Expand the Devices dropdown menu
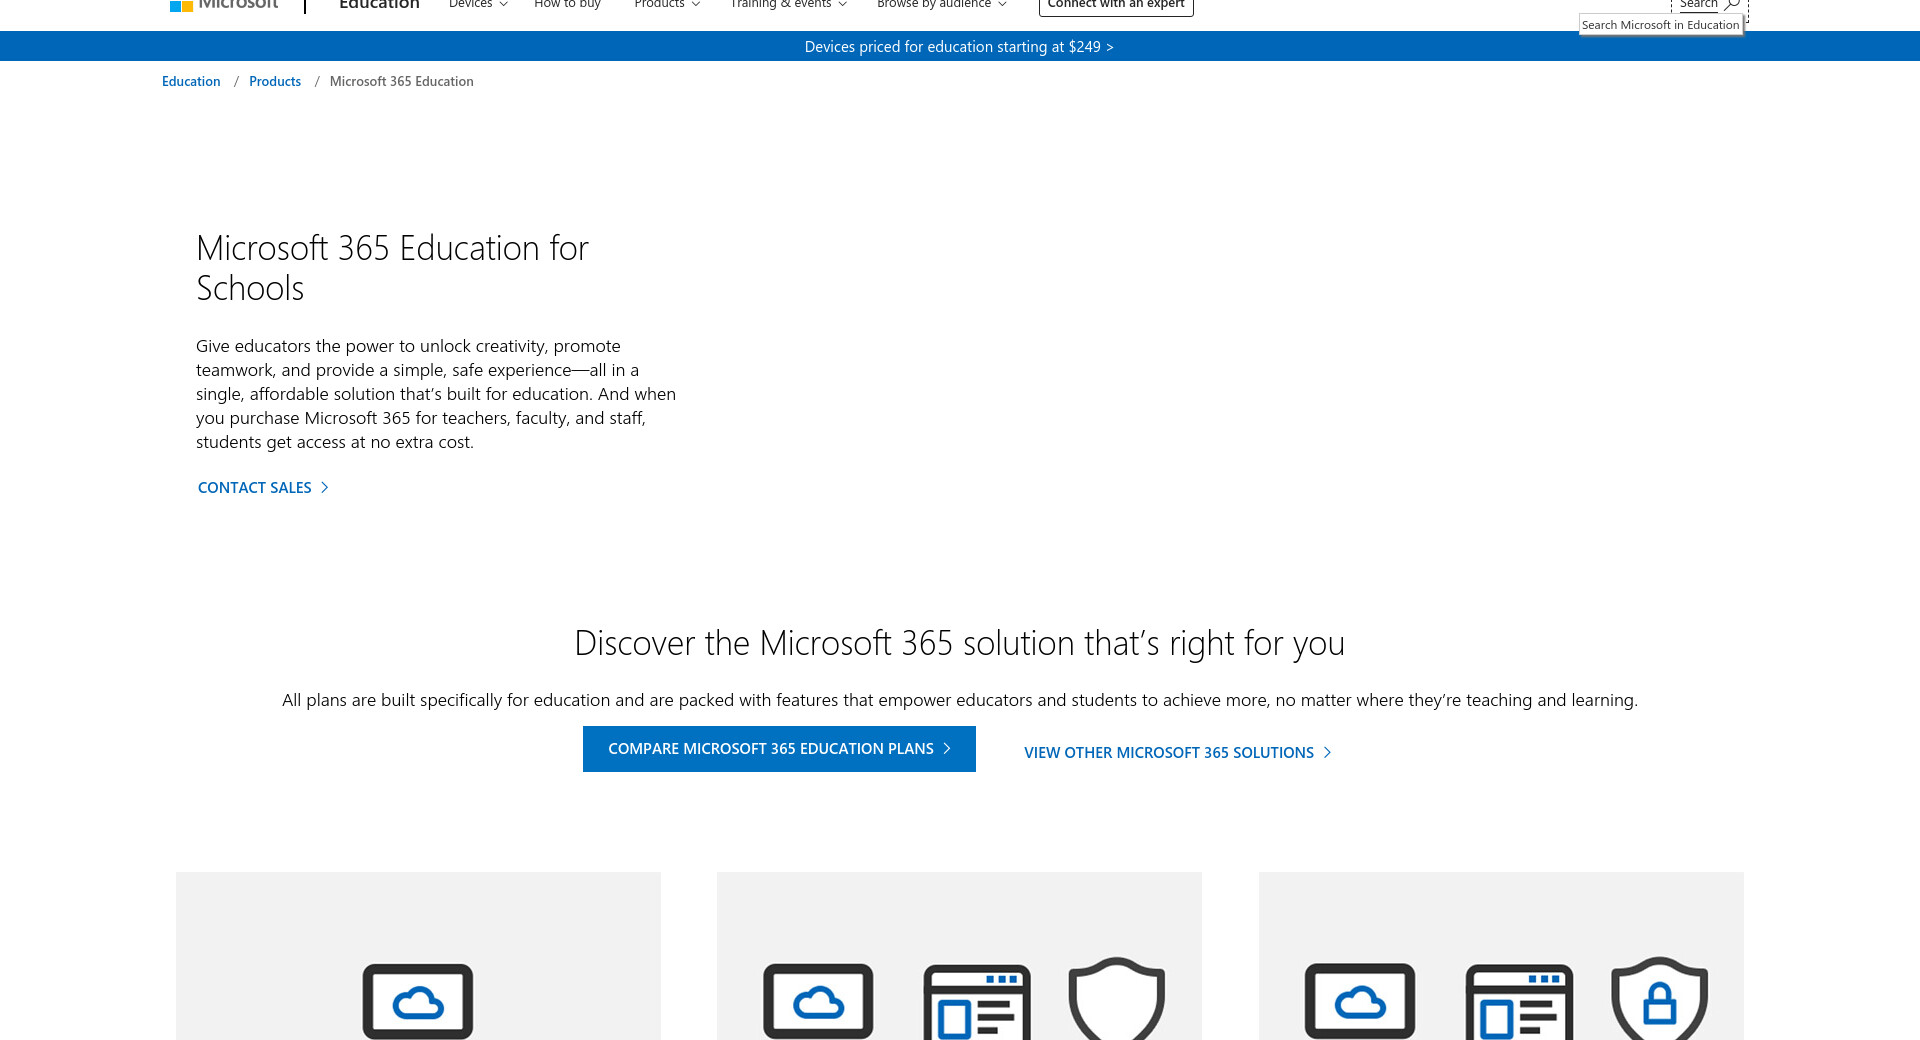Screen dimensions: 1920x1040 click(x=478, y=5)
